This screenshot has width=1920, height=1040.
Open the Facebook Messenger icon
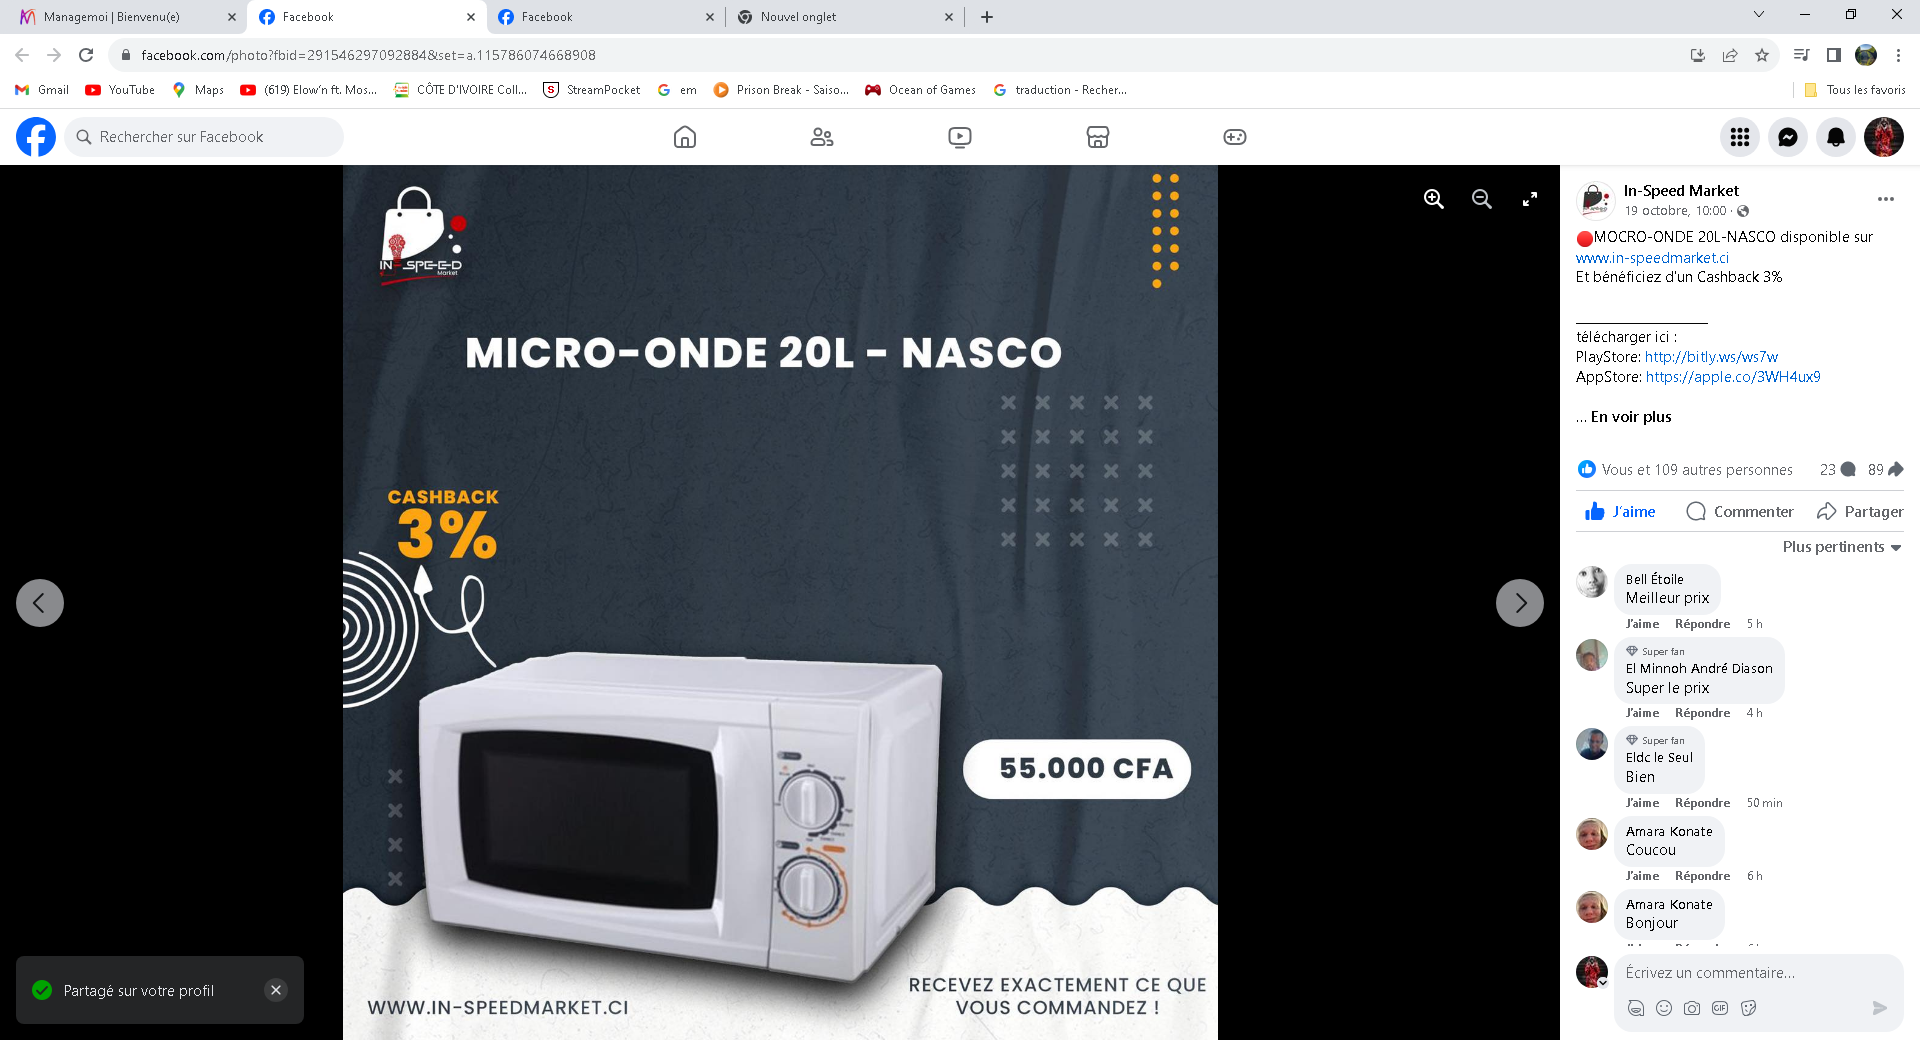[1788, 137]
